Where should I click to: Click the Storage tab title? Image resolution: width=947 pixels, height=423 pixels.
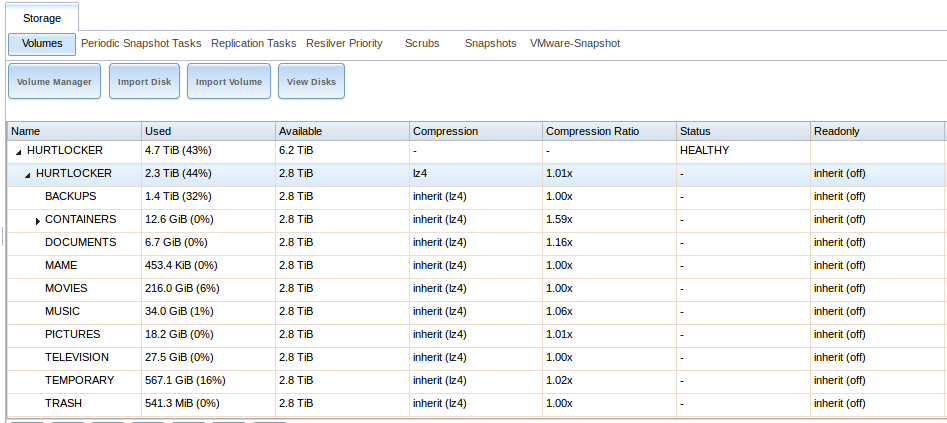[x=42, y=17]
